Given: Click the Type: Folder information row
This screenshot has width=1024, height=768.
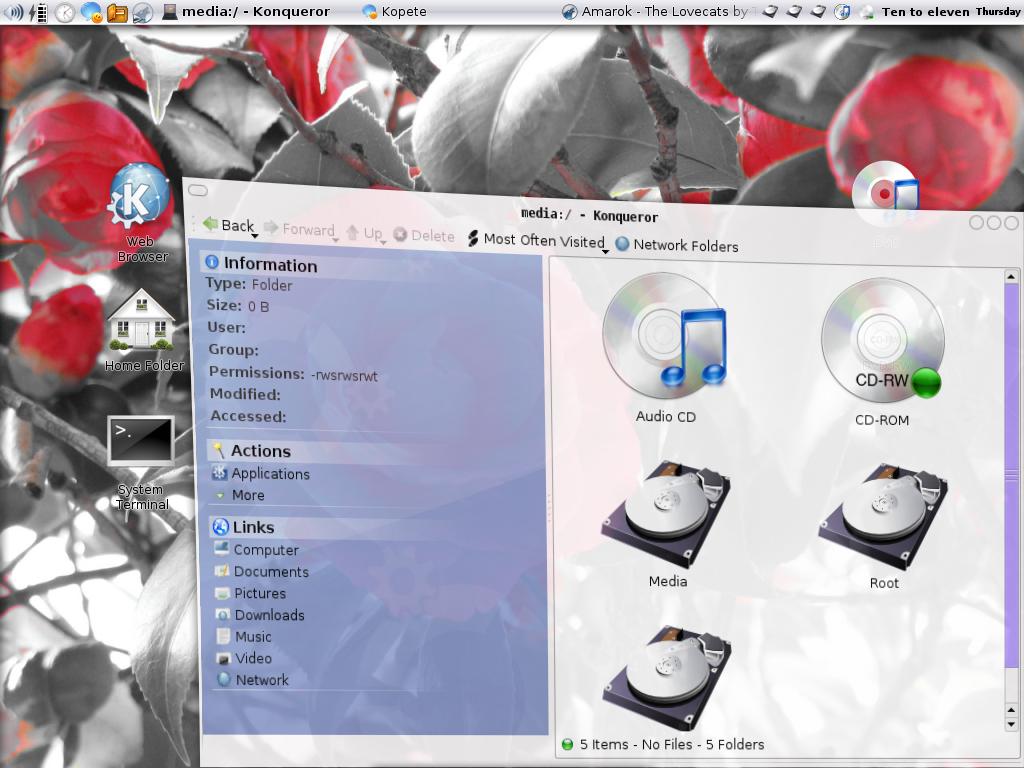Looking at the screenshot, I should [x=249, y=284].
